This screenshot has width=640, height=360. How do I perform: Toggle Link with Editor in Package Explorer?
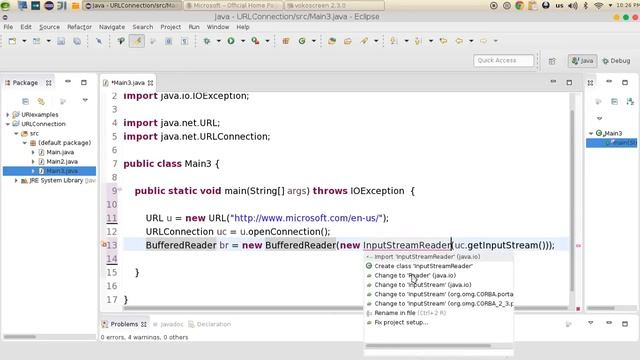41,101
